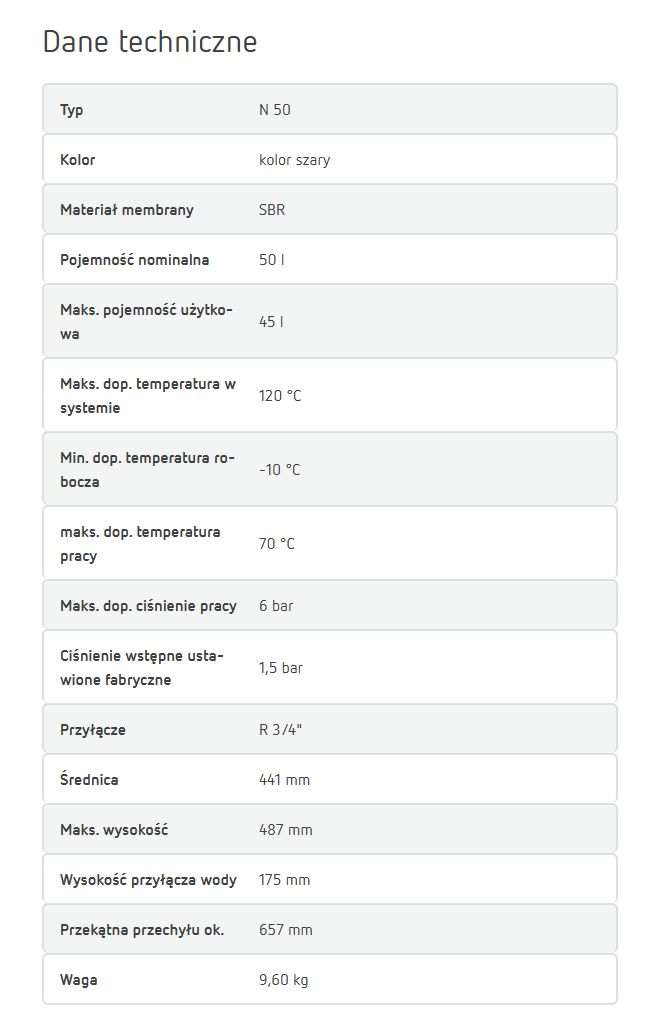This screenshot has width=649, height=1027.
Task: Click the 'R 3/4"' connection value
Action: 280,730
